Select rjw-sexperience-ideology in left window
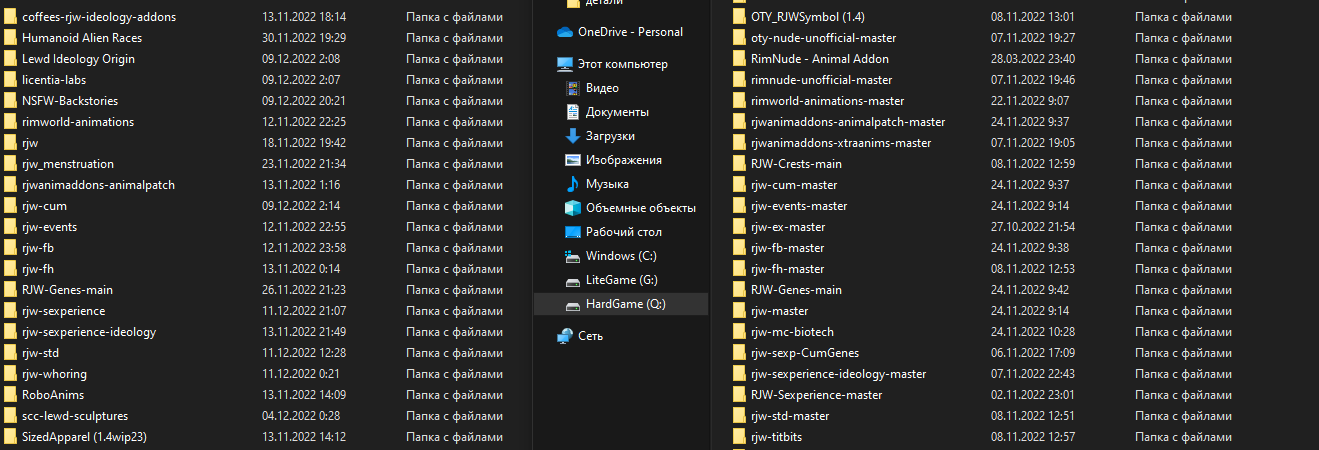Image resolution: width=1319 pixels, height=450 pixels. tap(89, 332)
